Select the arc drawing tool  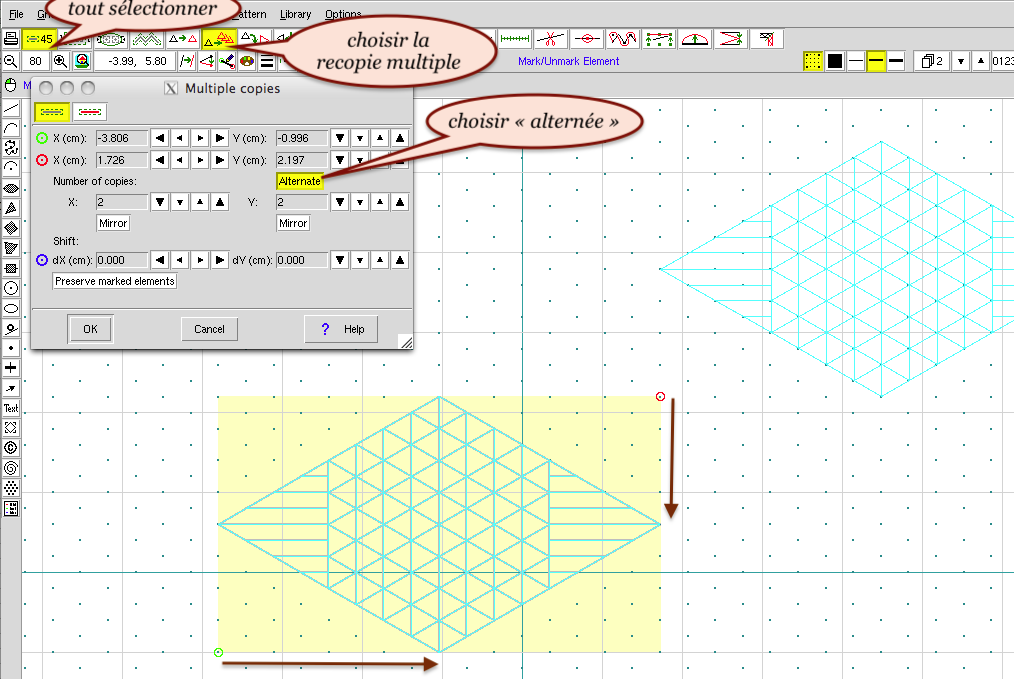pos(11,128)
